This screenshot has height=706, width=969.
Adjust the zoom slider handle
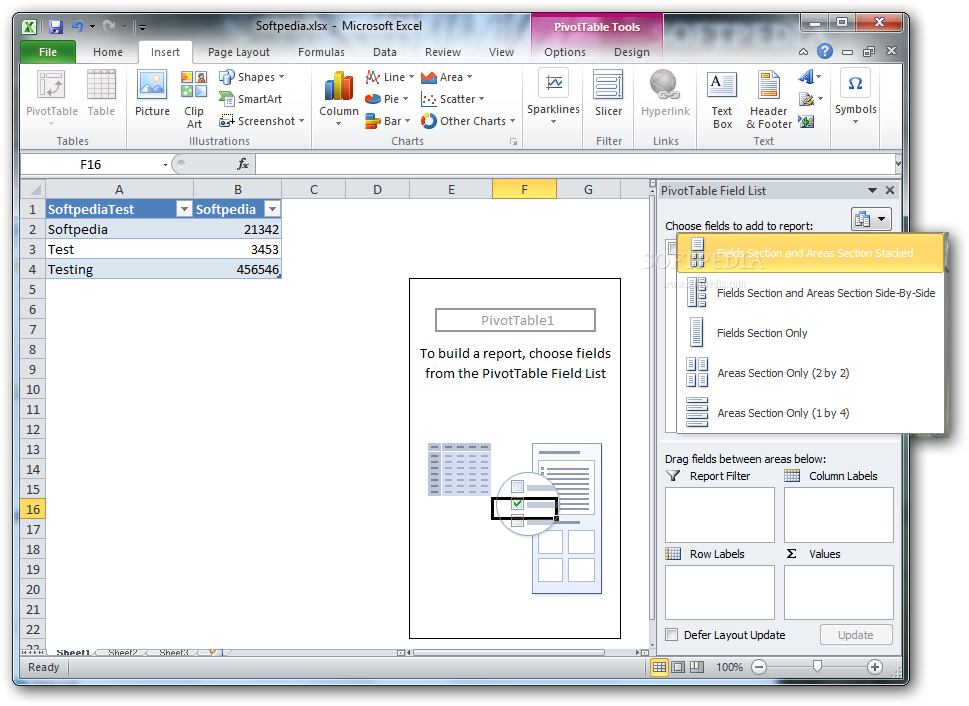817,666
